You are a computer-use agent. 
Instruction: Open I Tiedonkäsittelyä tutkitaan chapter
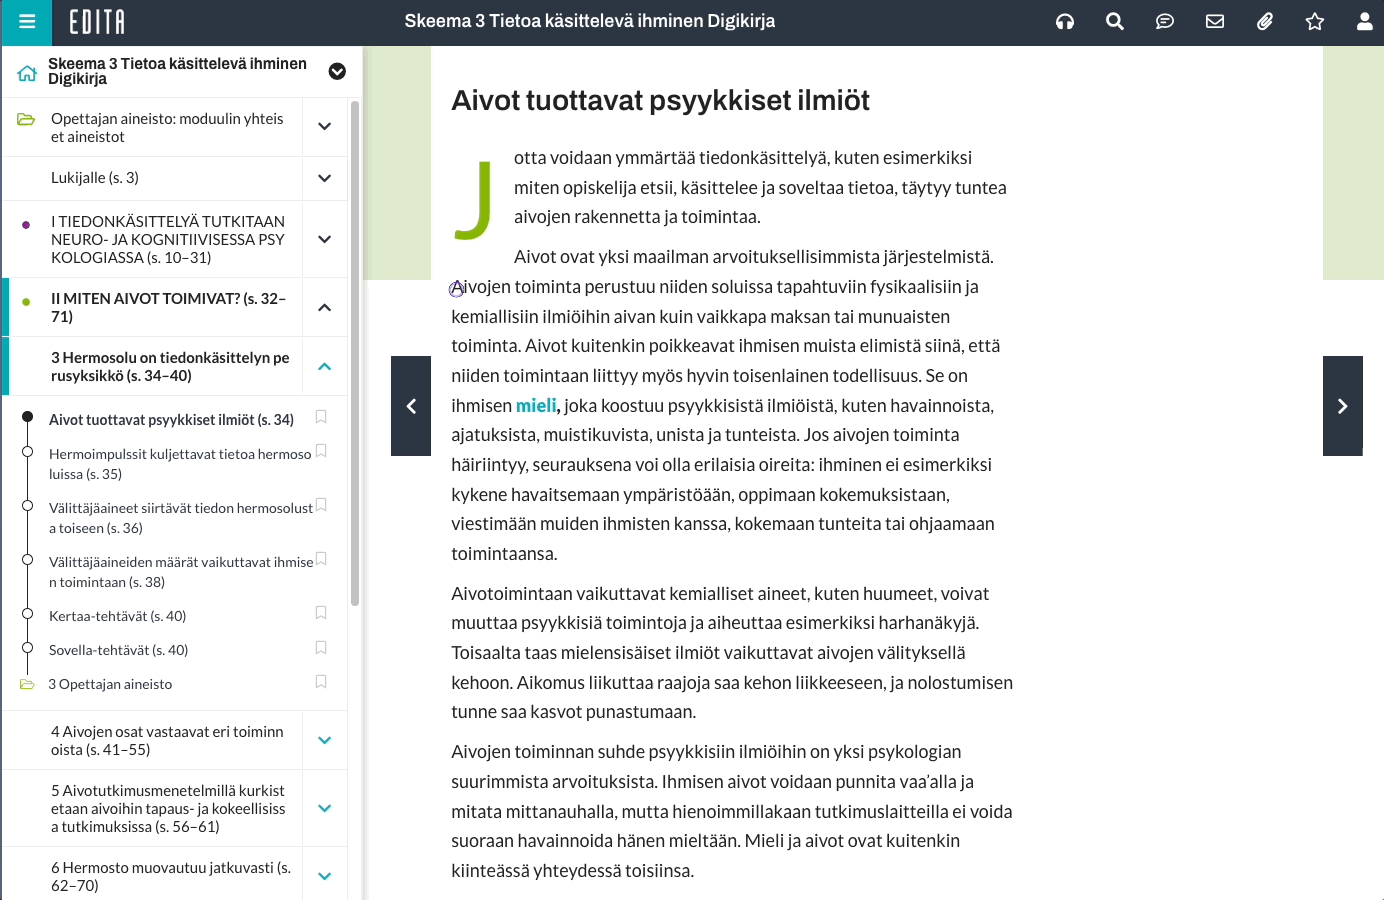[x=168, y=240]
